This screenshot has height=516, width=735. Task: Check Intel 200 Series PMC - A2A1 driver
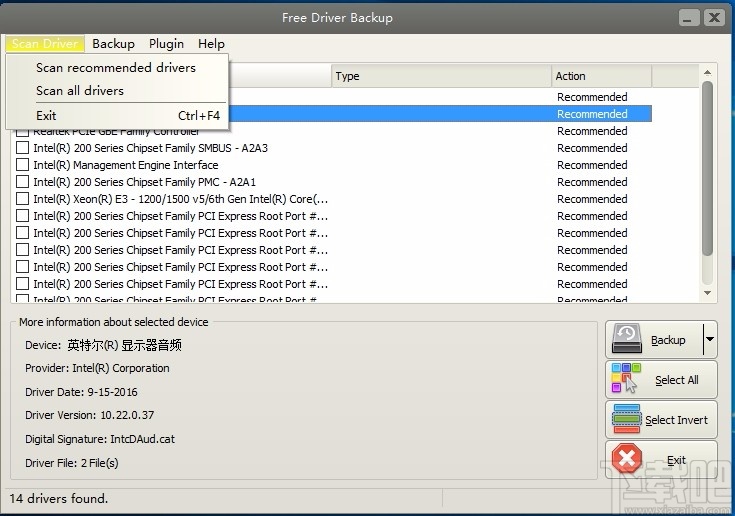click(x=22, y=181)
